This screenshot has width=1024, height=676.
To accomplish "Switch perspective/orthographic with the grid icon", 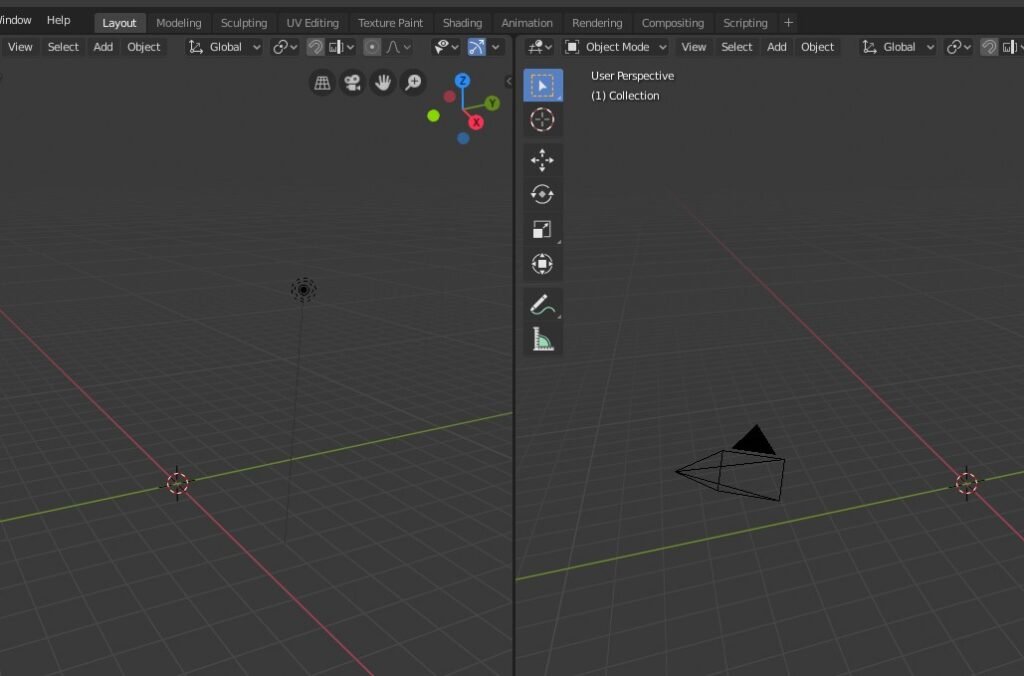I will pos(322,83).
